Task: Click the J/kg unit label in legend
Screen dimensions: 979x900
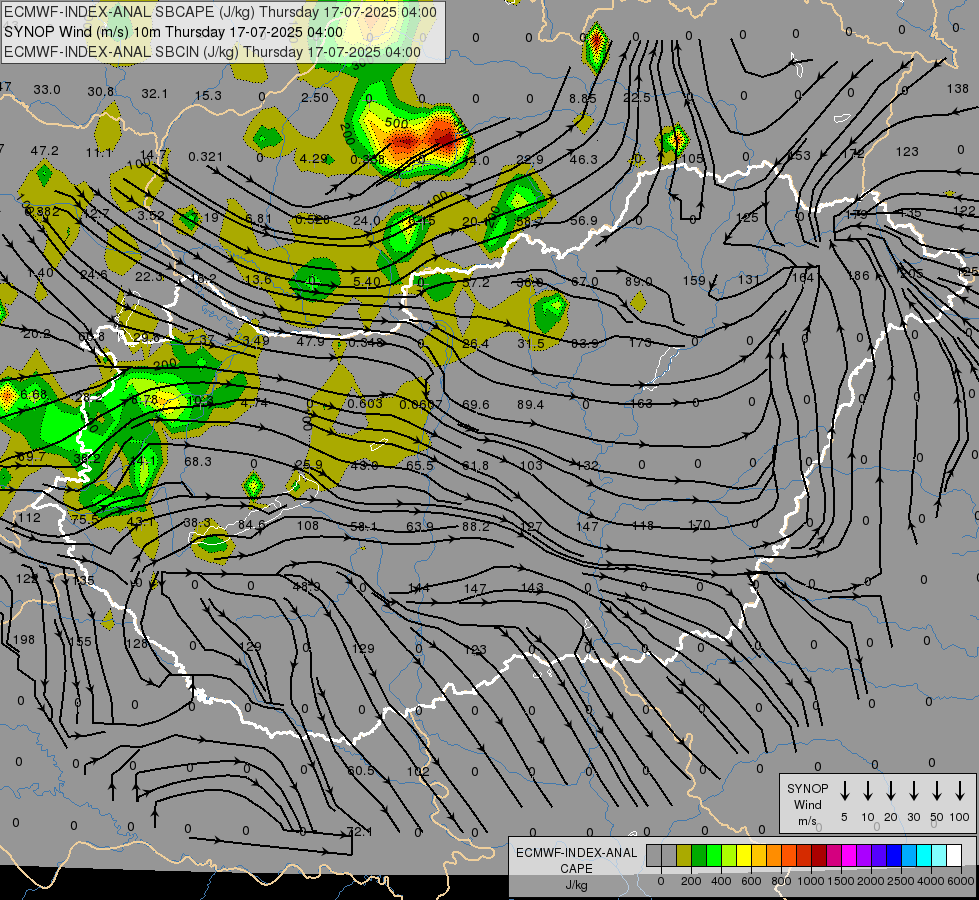Action: [576, 885]
